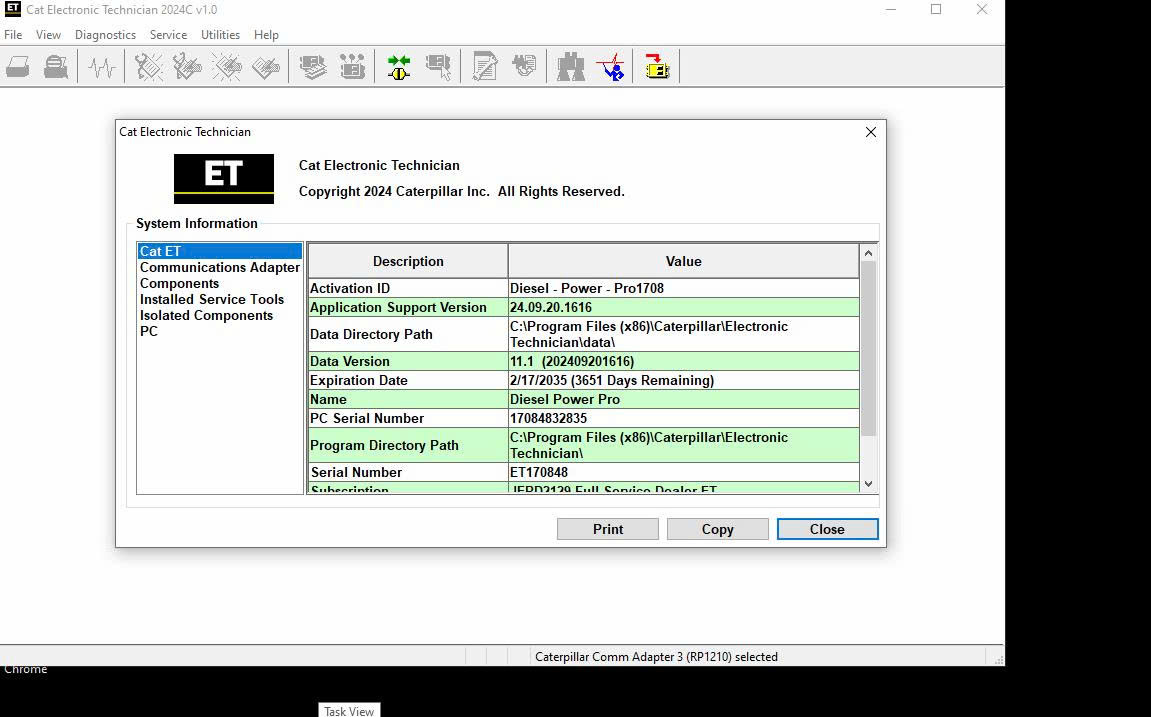Click the binoculars search icon
The width and height of the screenshot is (1151, 717).
tap(570, 67)
